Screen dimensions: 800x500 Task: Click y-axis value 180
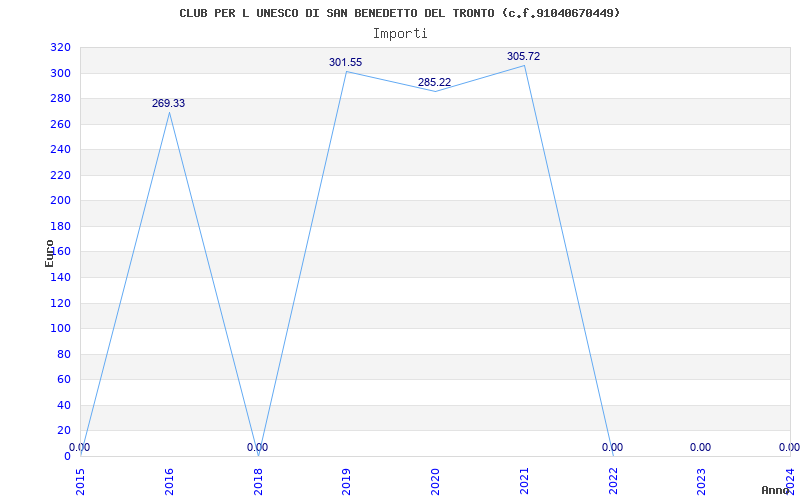click(60, 226)
